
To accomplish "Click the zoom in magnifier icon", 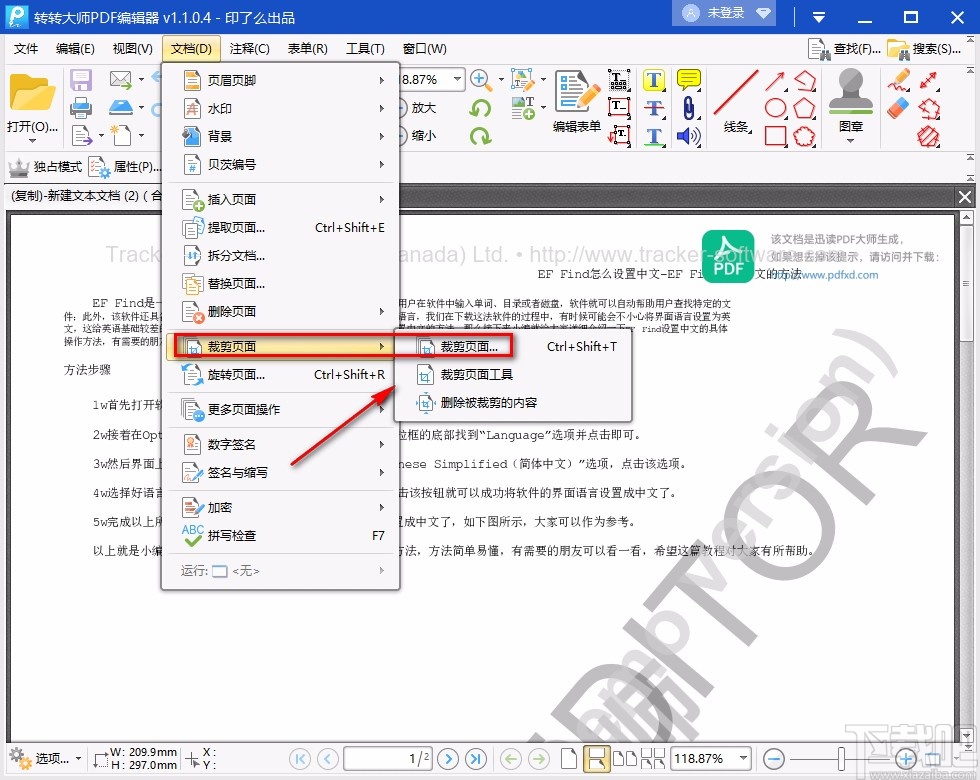I will pos(480,79).
